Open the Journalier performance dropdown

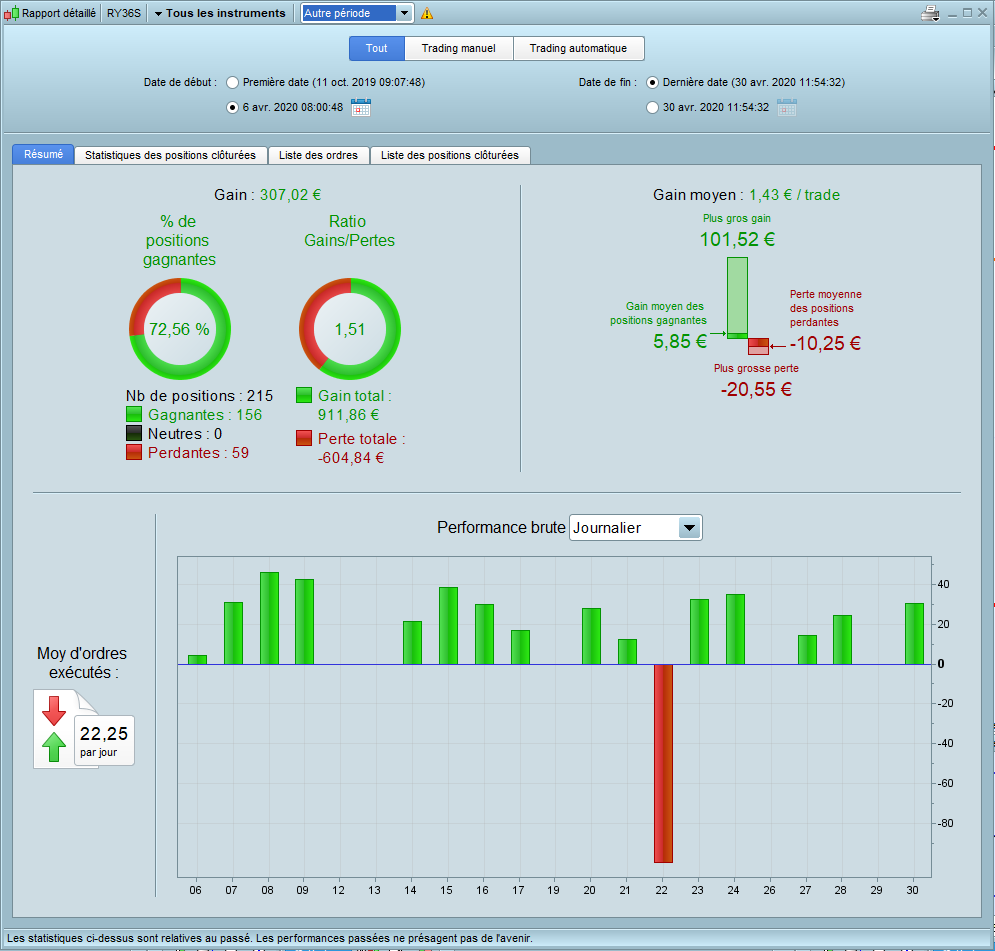click(x=635, y=528)
